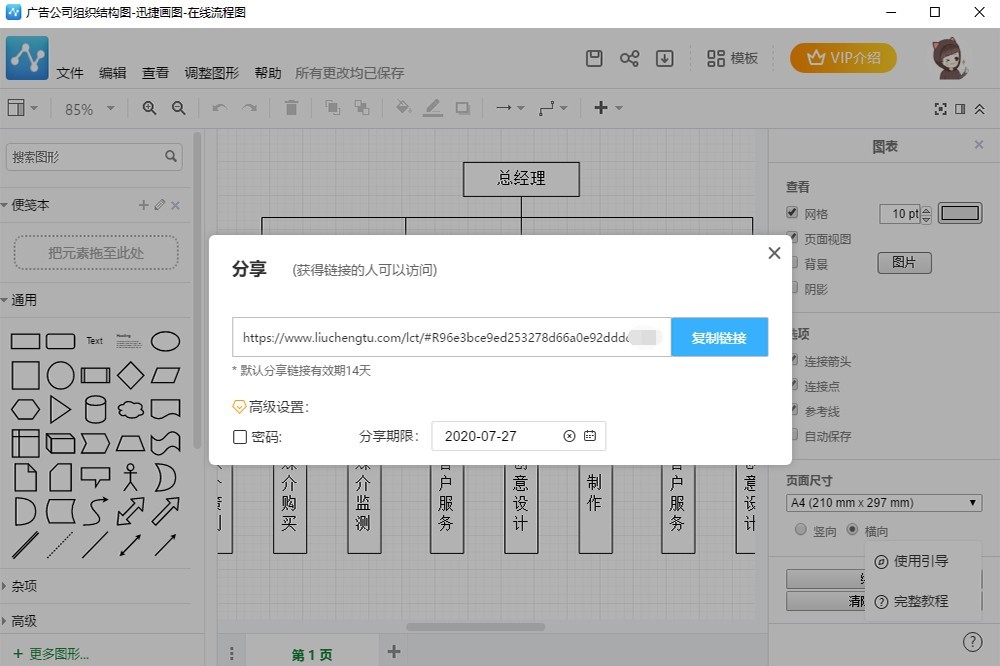Open the 调整图形 menu
Viewport: 1000px width, 666px height.
(212, 73)
